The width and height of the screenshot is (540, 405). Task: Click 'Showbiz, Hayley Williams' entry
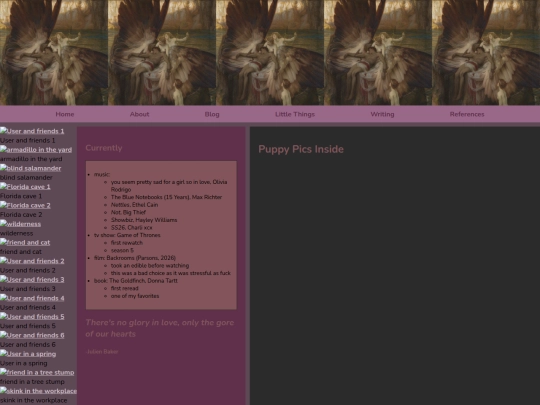pyautogui.click(x=144, y=220)
